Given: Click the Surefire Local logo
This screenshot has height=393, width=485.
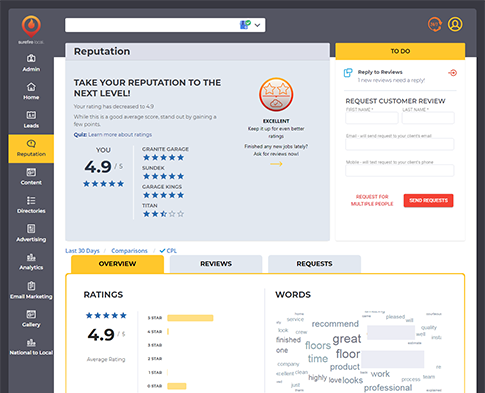Looking at the screenshot, I should click(31, 29).
